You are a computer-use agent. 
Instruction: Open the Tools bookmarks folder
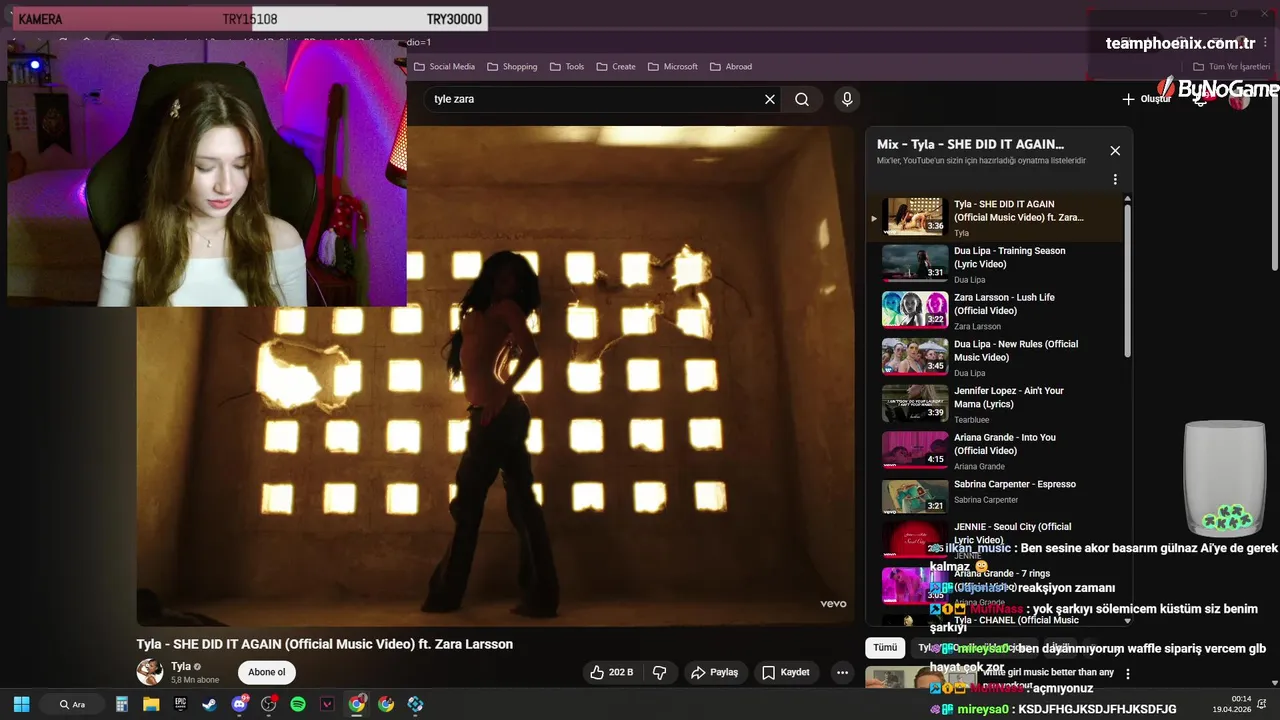point(566,67)
